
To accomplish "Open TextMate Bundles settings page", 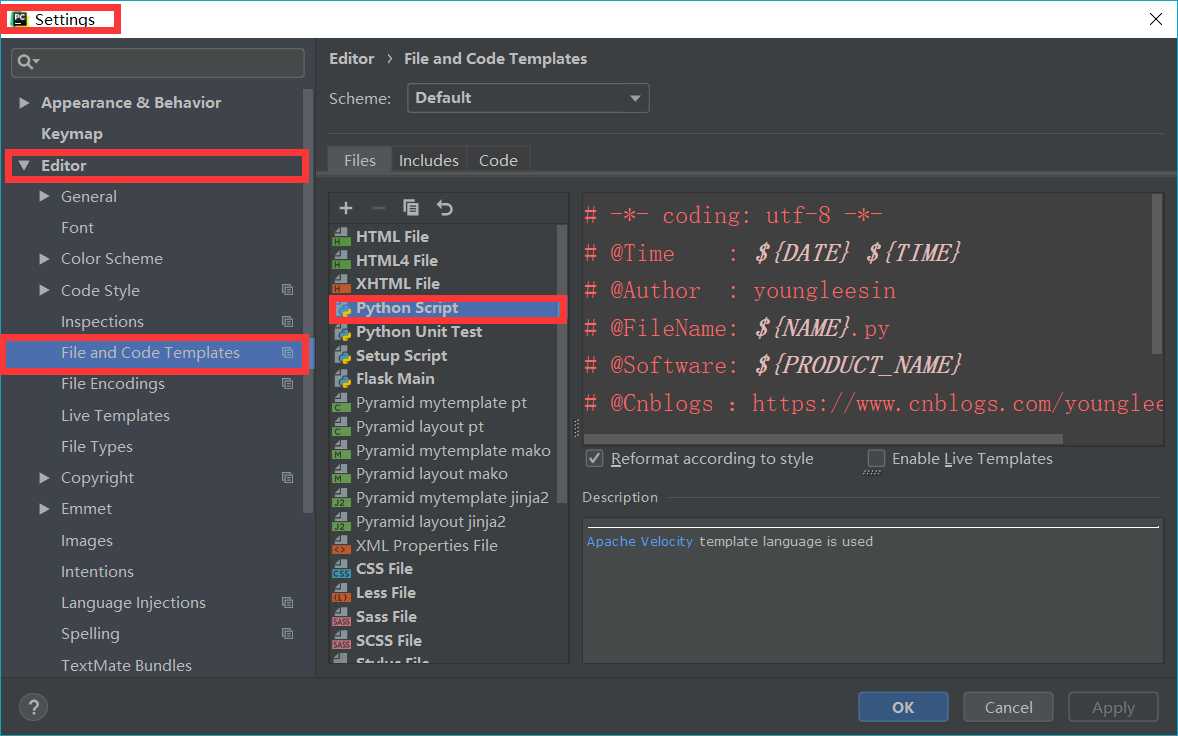I will tap(126, 665).
